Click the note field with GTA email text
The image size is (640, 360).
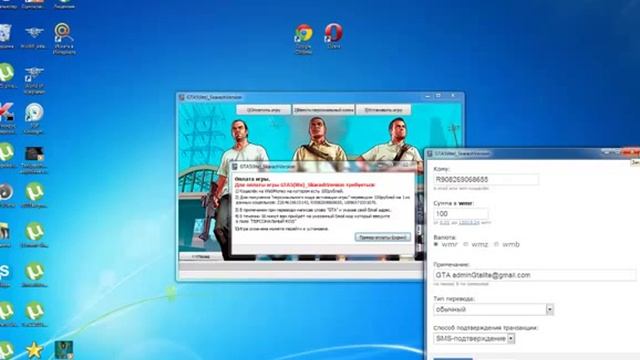534,275
